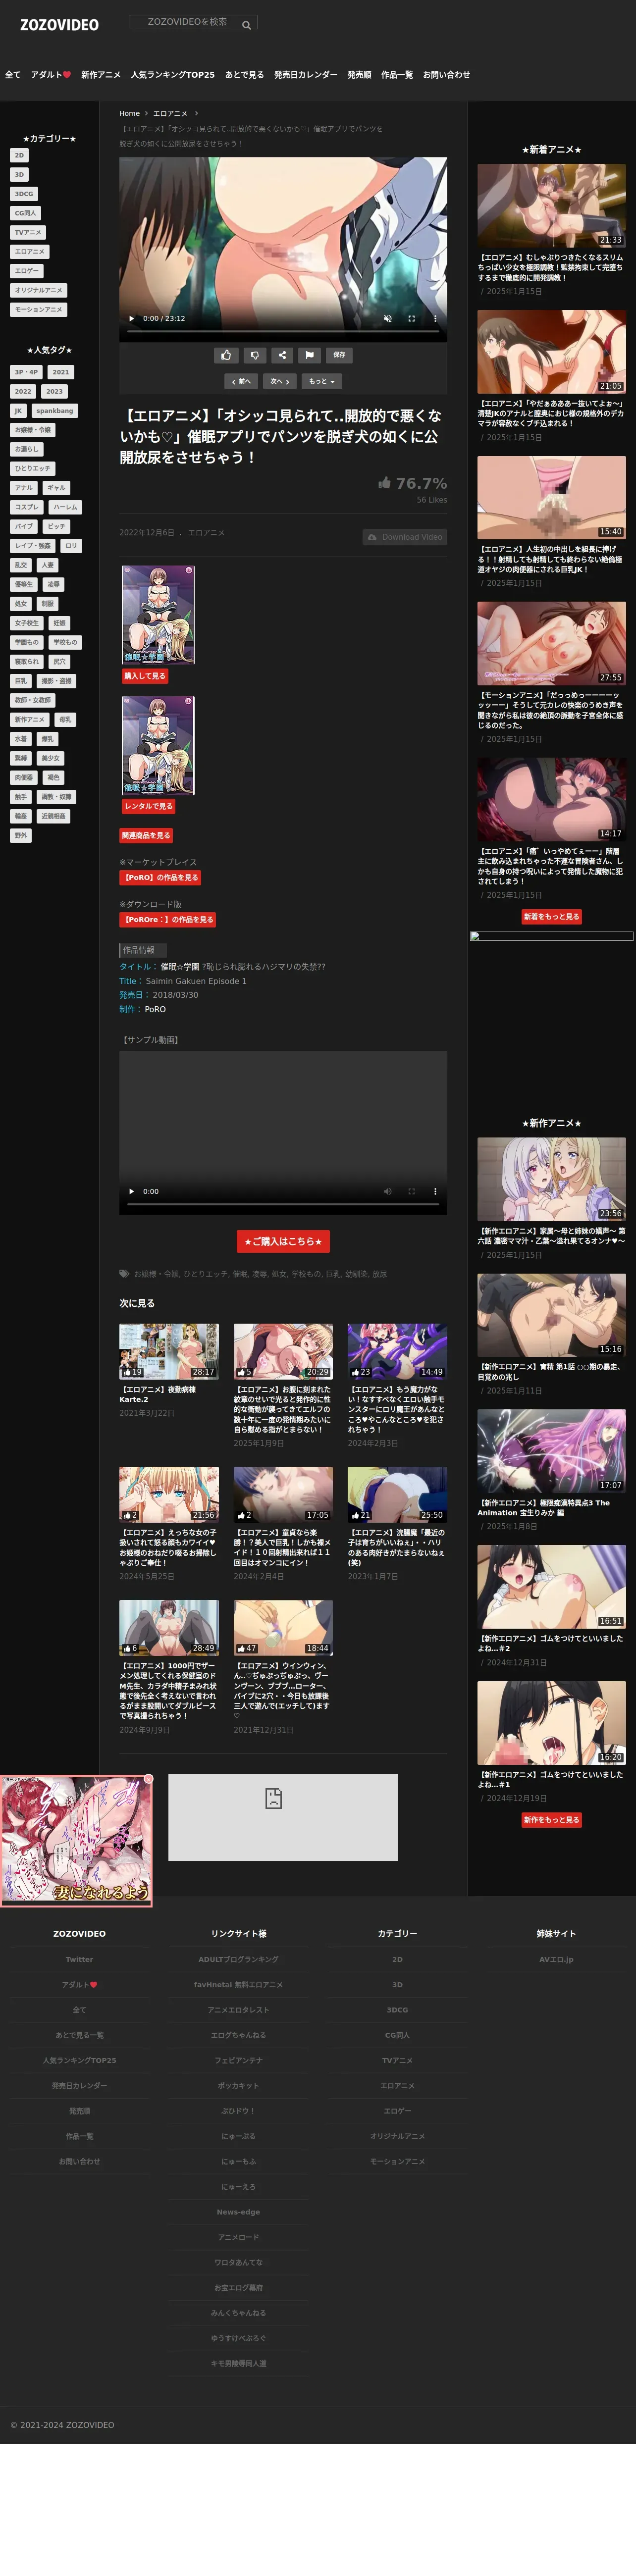
Task: Unmute the main video speaker icon
Action: (388, 319)
